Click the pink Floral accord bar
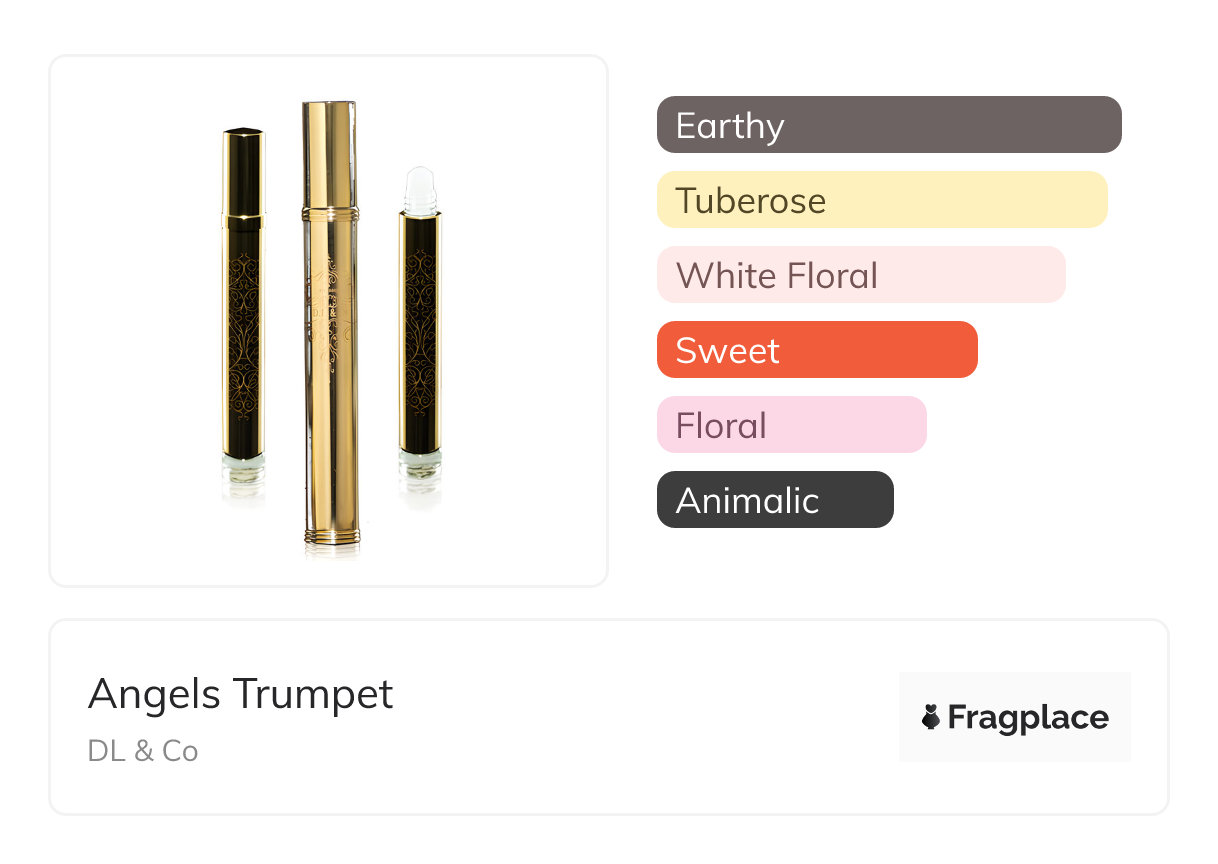The height and width of the screenshot is (864, 1218). [x=791, y=425]
